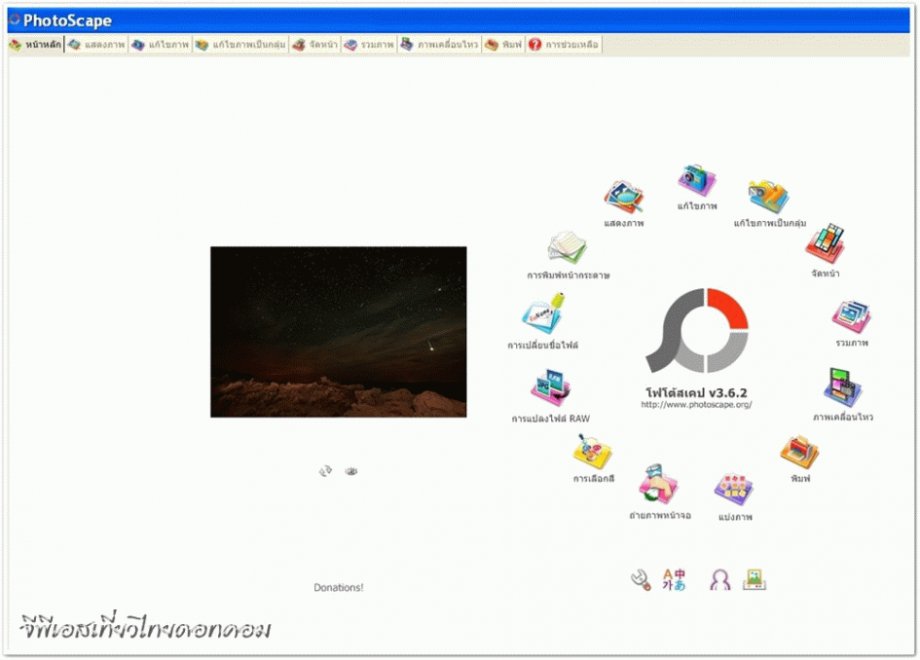920x660 pixels.
Task: Click the Donations! link
Action: pos(338,588)
